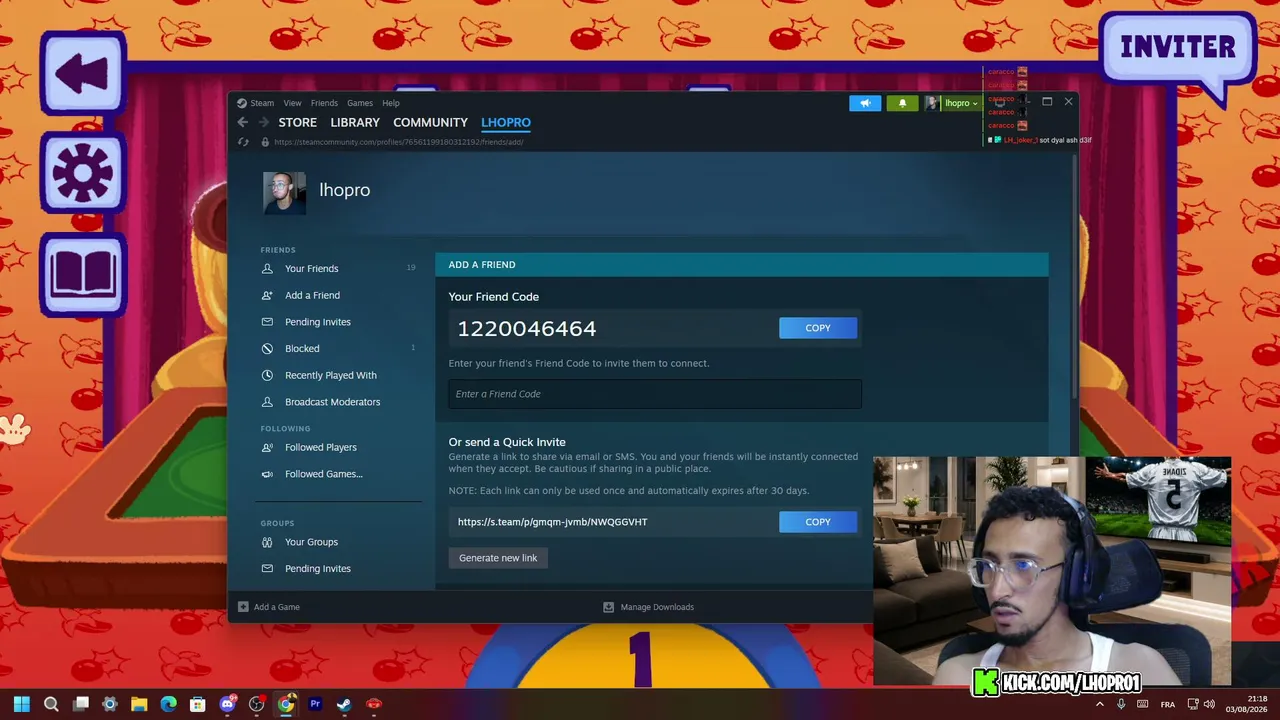Open Steam from the taskbar
Viewport: 1280px width, 720px height.
pos(344,704)
